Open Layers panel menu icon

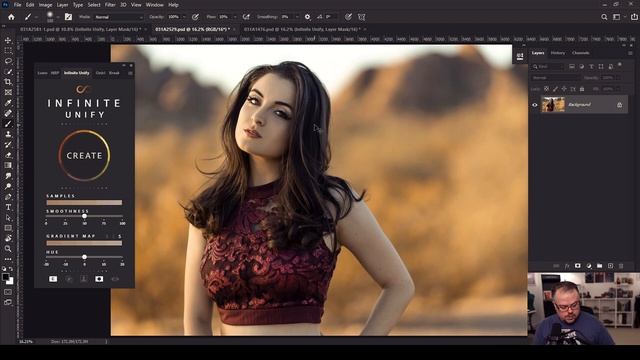(630, 53)
